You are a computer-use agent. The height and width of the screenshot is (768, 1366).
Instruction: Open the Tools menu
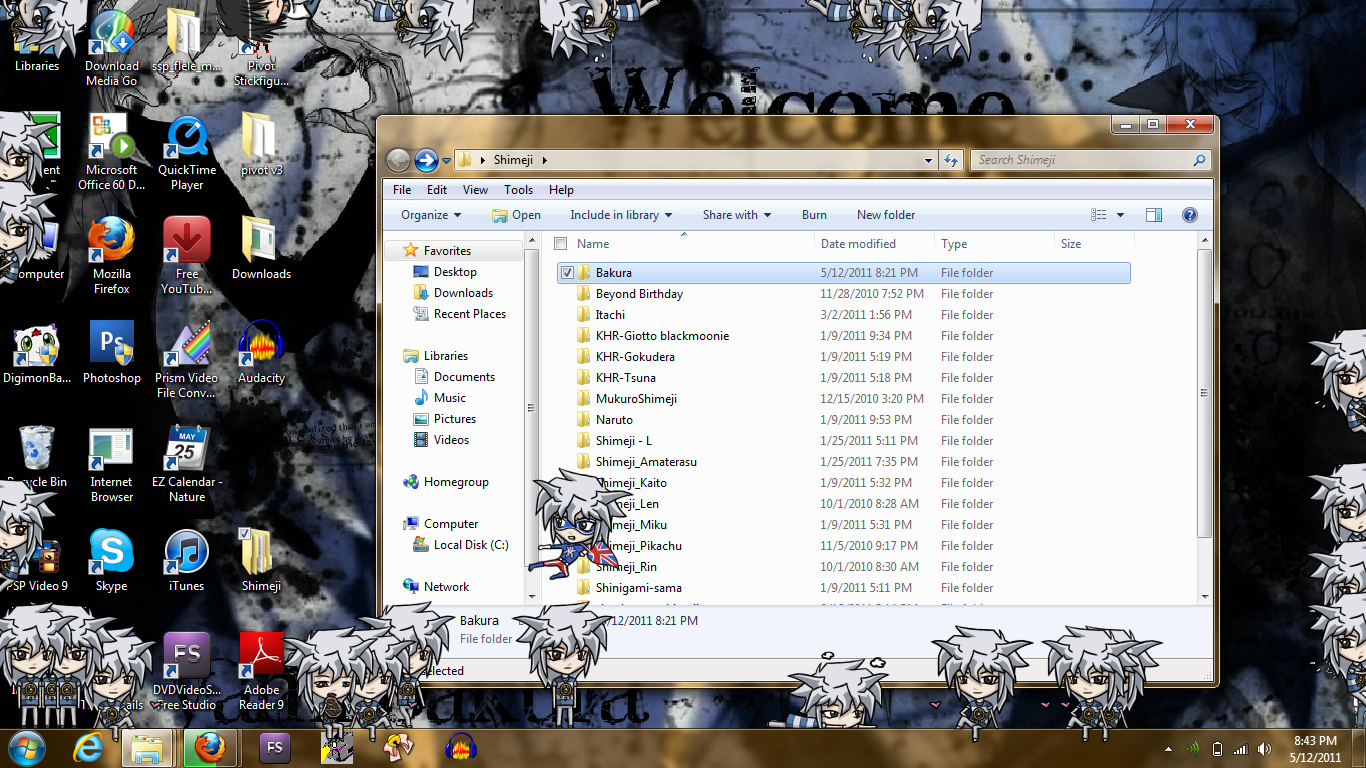coord(518,189)
